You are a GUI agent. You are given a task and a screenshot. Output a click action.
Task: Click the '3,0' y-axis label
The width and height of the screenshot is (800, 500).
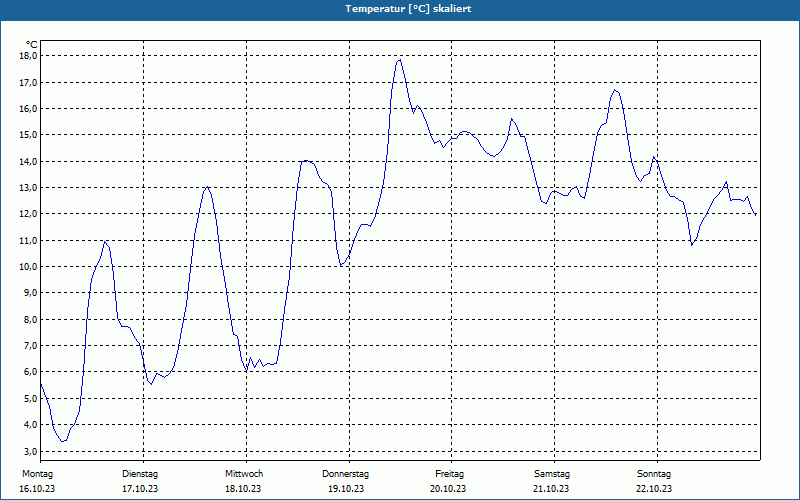pos(30,451)
